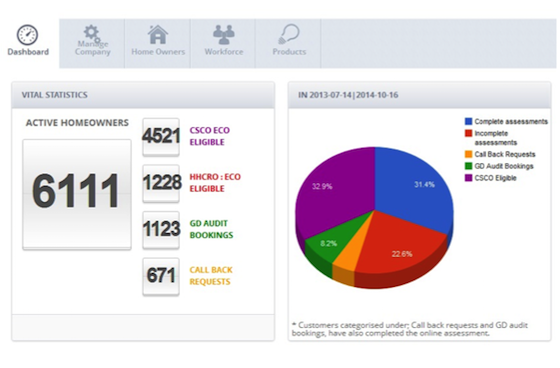The image size is (560, 368).
Task: Click the purple CSCO Eligible legend swatch
Action: [468, 178]
